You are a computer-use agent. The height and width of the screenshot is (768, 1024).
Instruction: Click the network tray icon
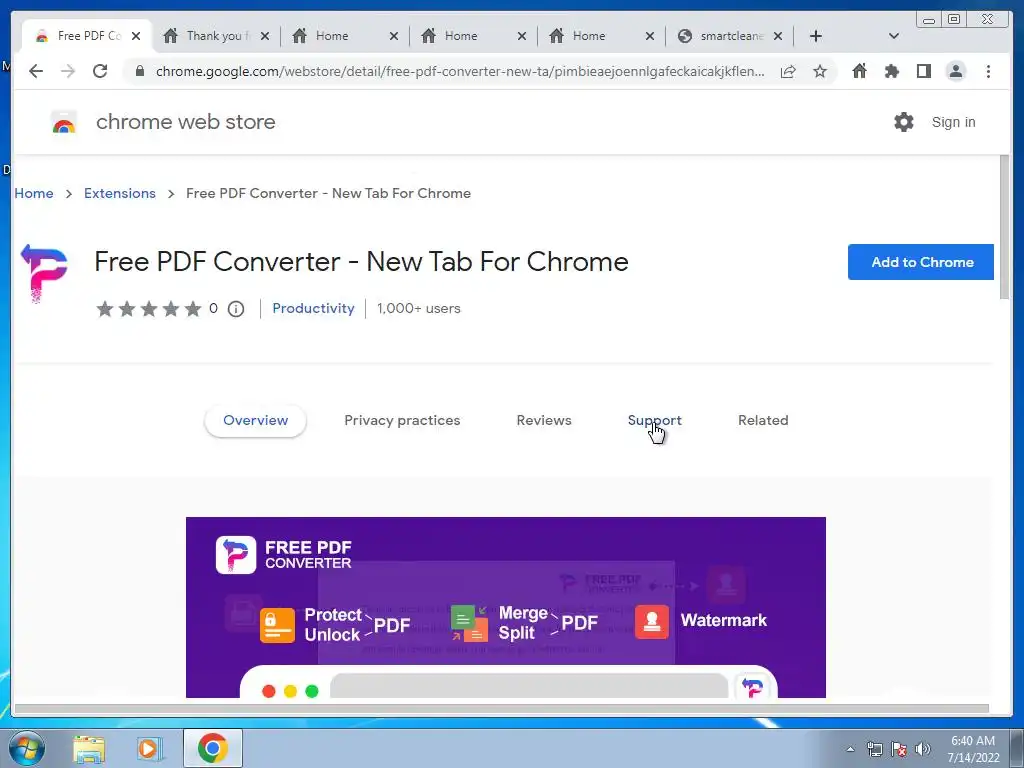(x=874, y=749)
